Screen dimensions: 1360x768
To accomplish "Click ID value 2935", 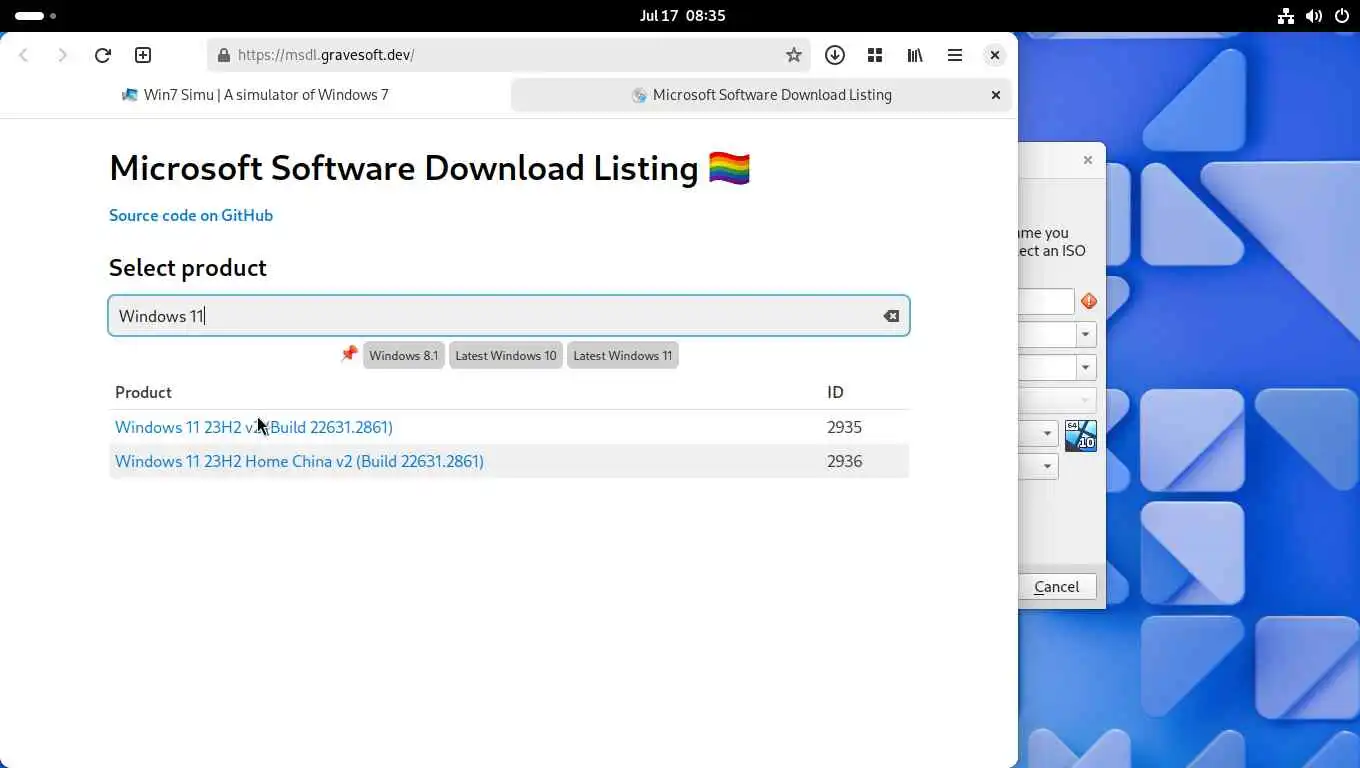I will click(x=844, y=427).
